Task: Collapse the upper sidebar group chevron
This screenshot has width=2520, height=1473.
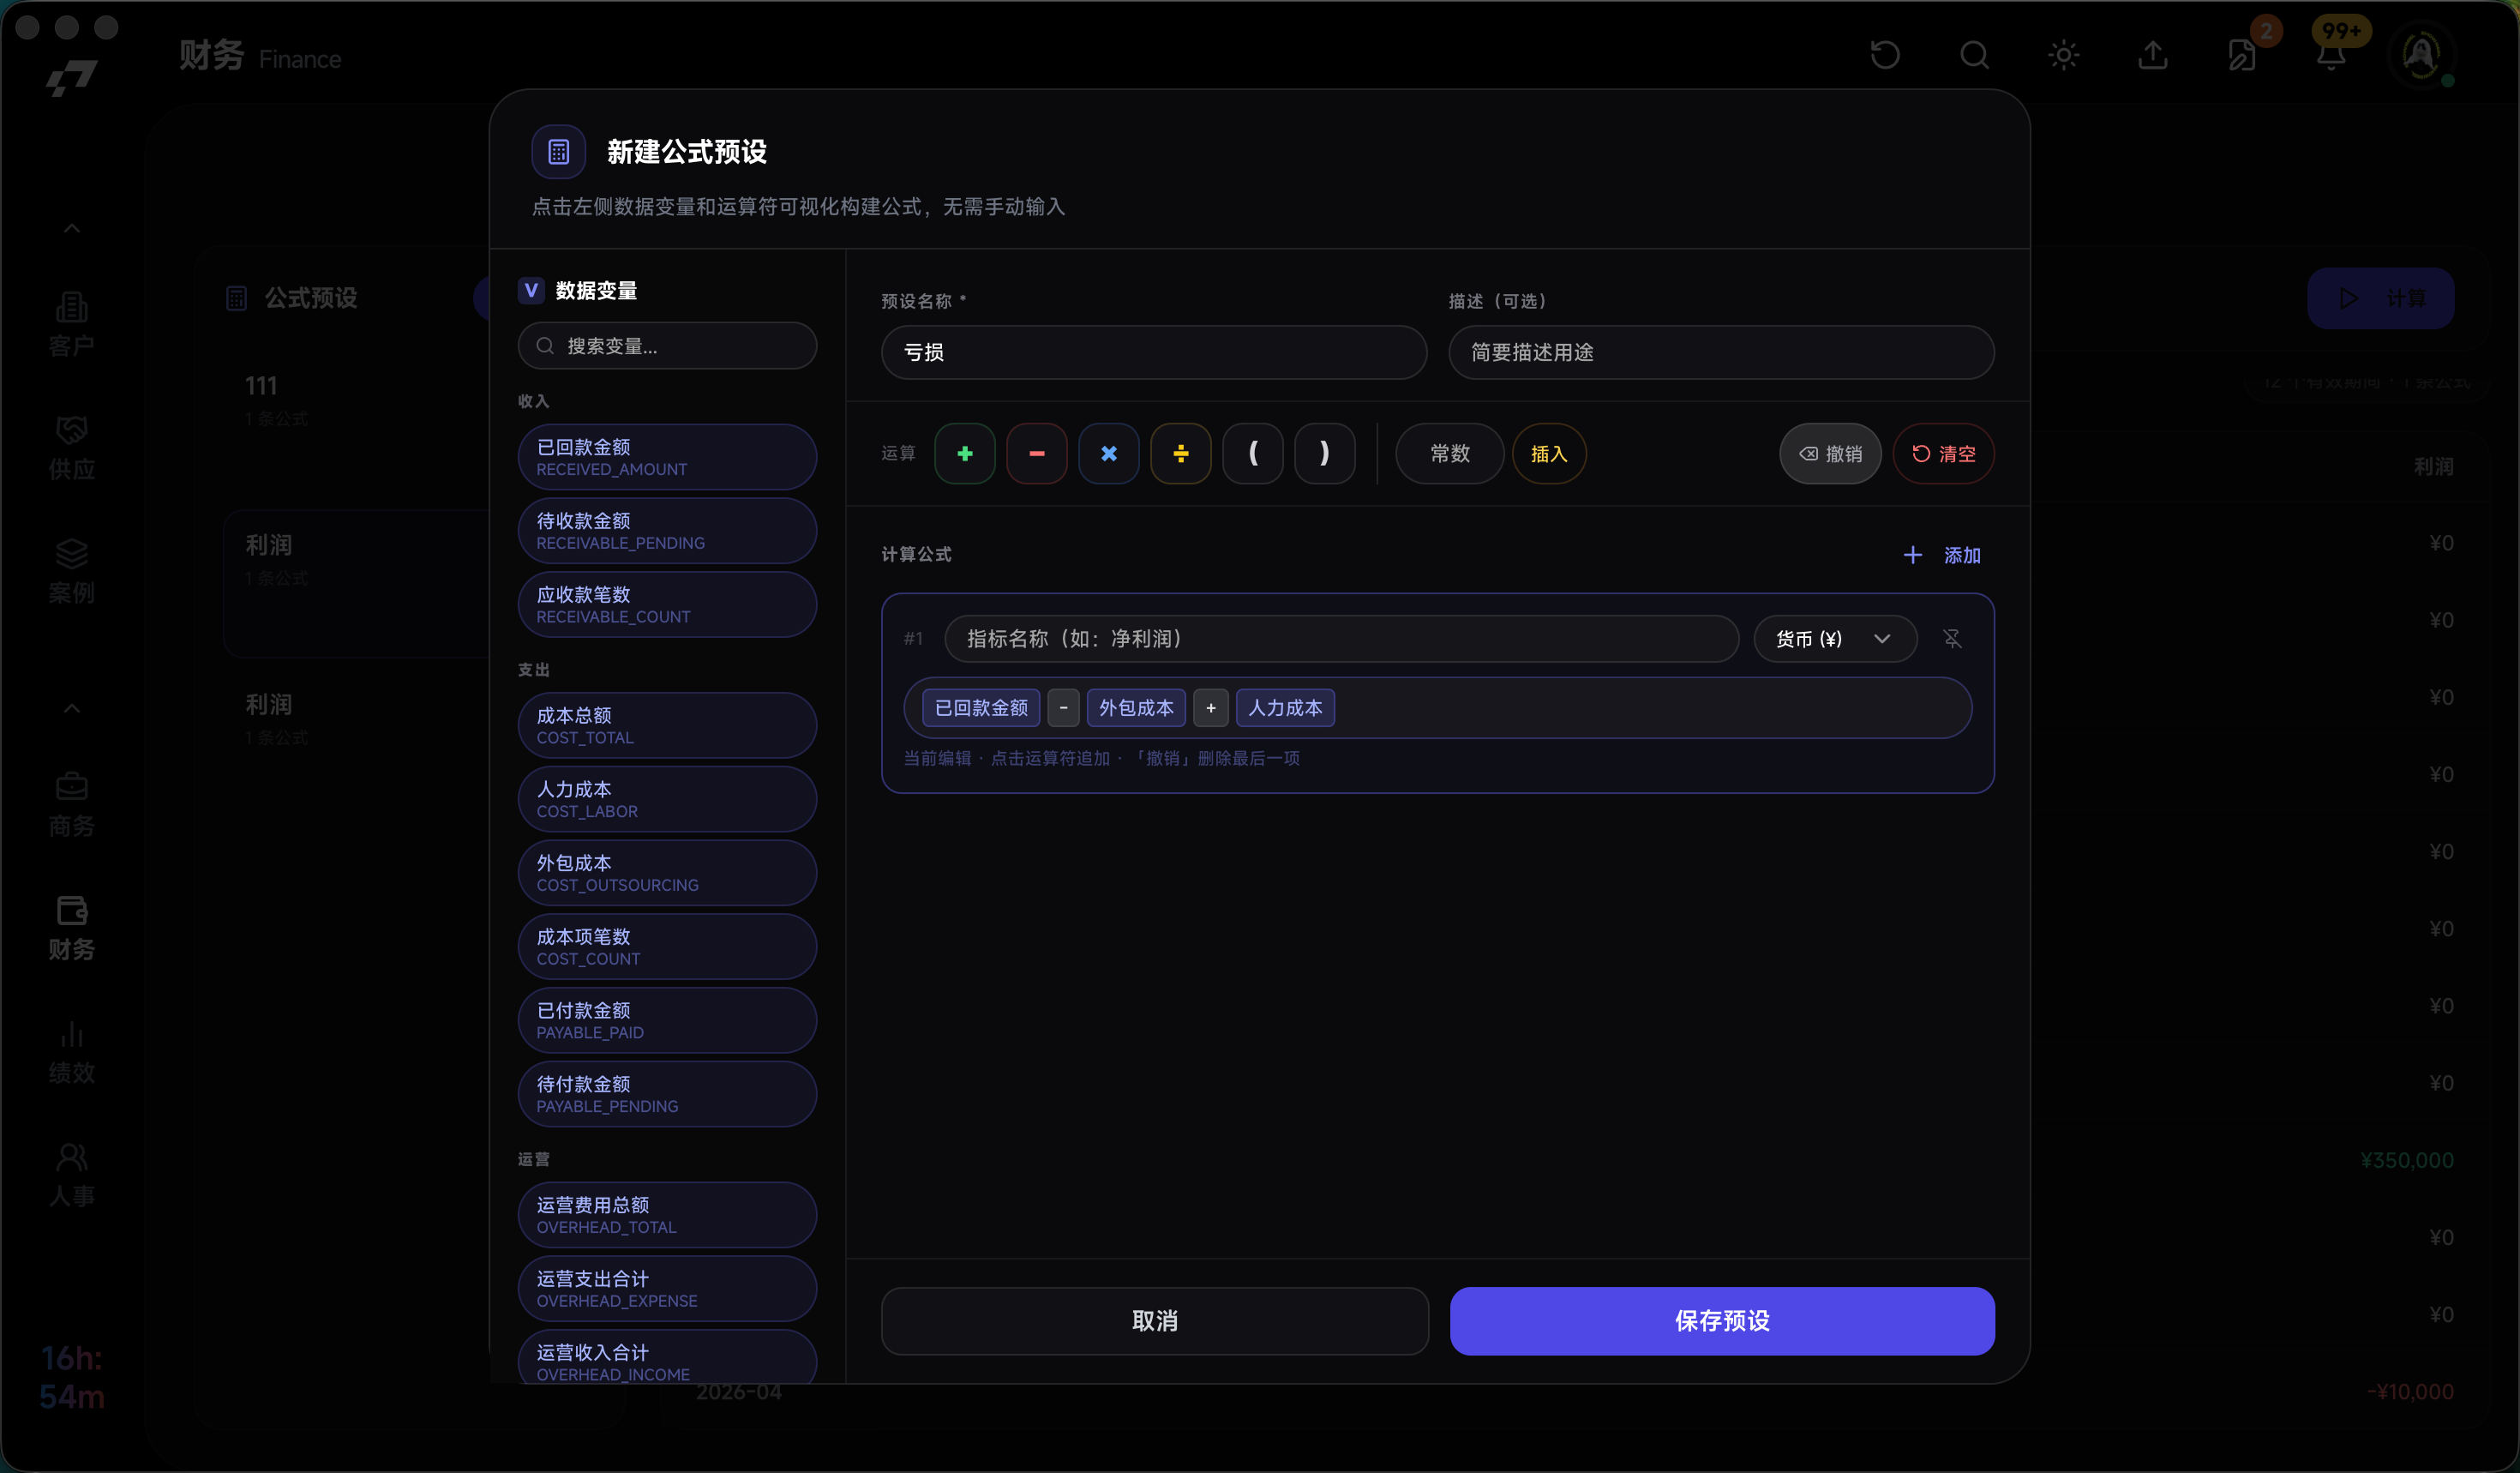Action: pos(72,229)
